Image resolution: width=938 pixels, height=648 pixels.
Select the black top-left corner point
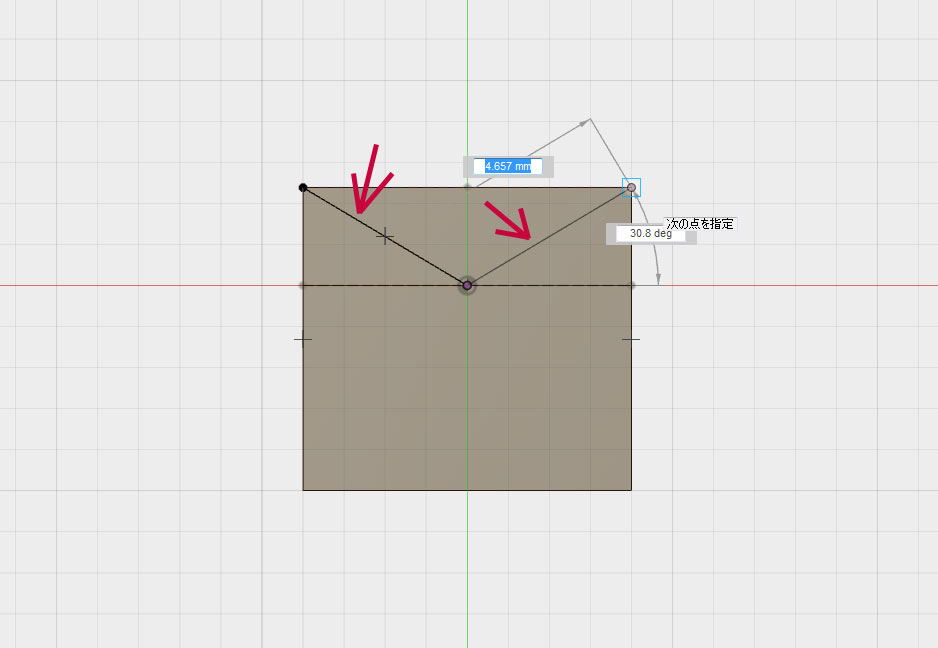pos(303,187)
